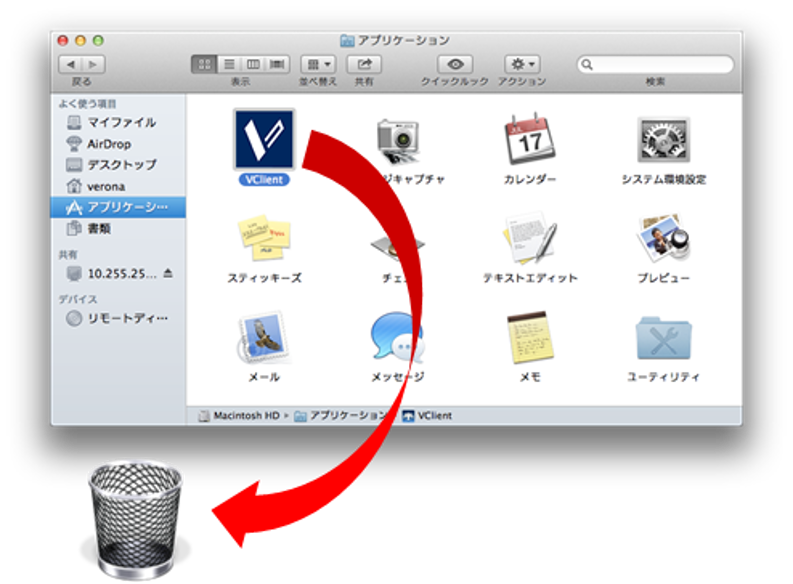Open verona home folder in sidebar
Image resolution: width=793 pixels, height=584 pixels.
coord(118,186)
